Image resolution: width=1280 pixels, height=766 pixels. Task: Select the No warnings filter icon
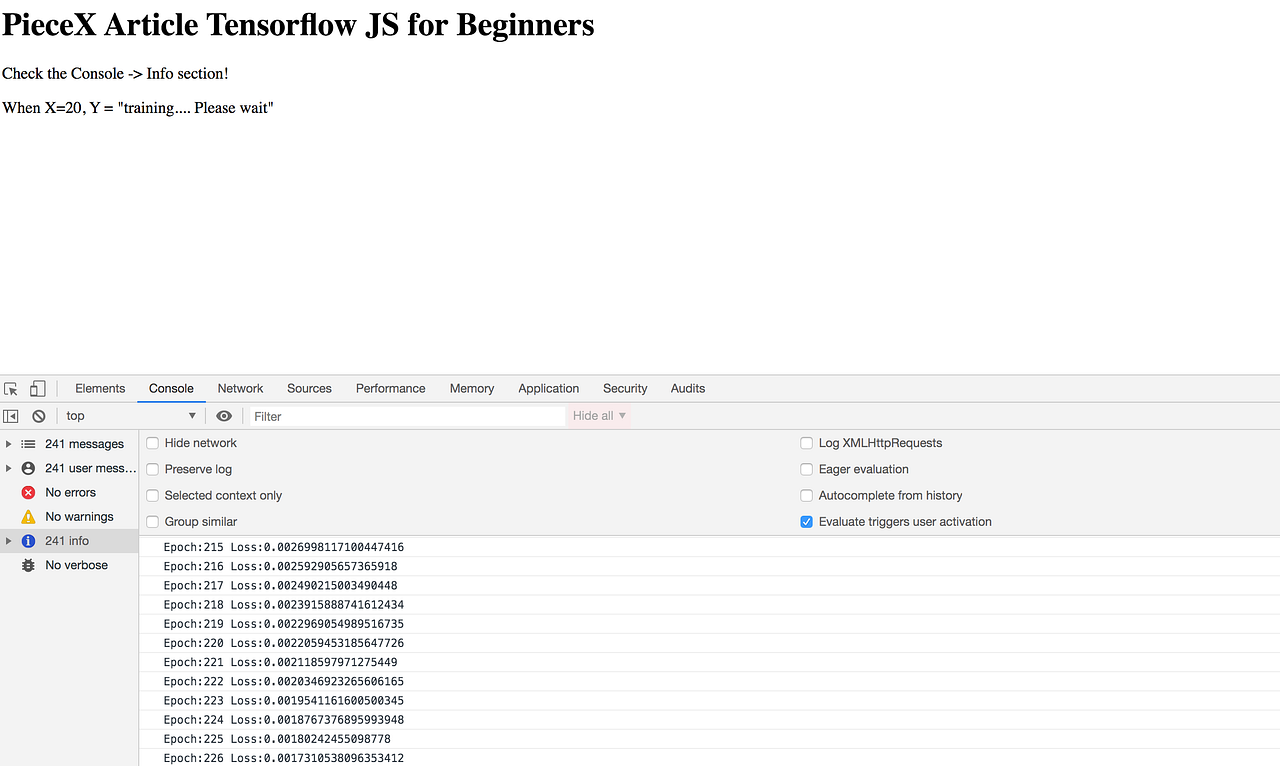[28, 516]
